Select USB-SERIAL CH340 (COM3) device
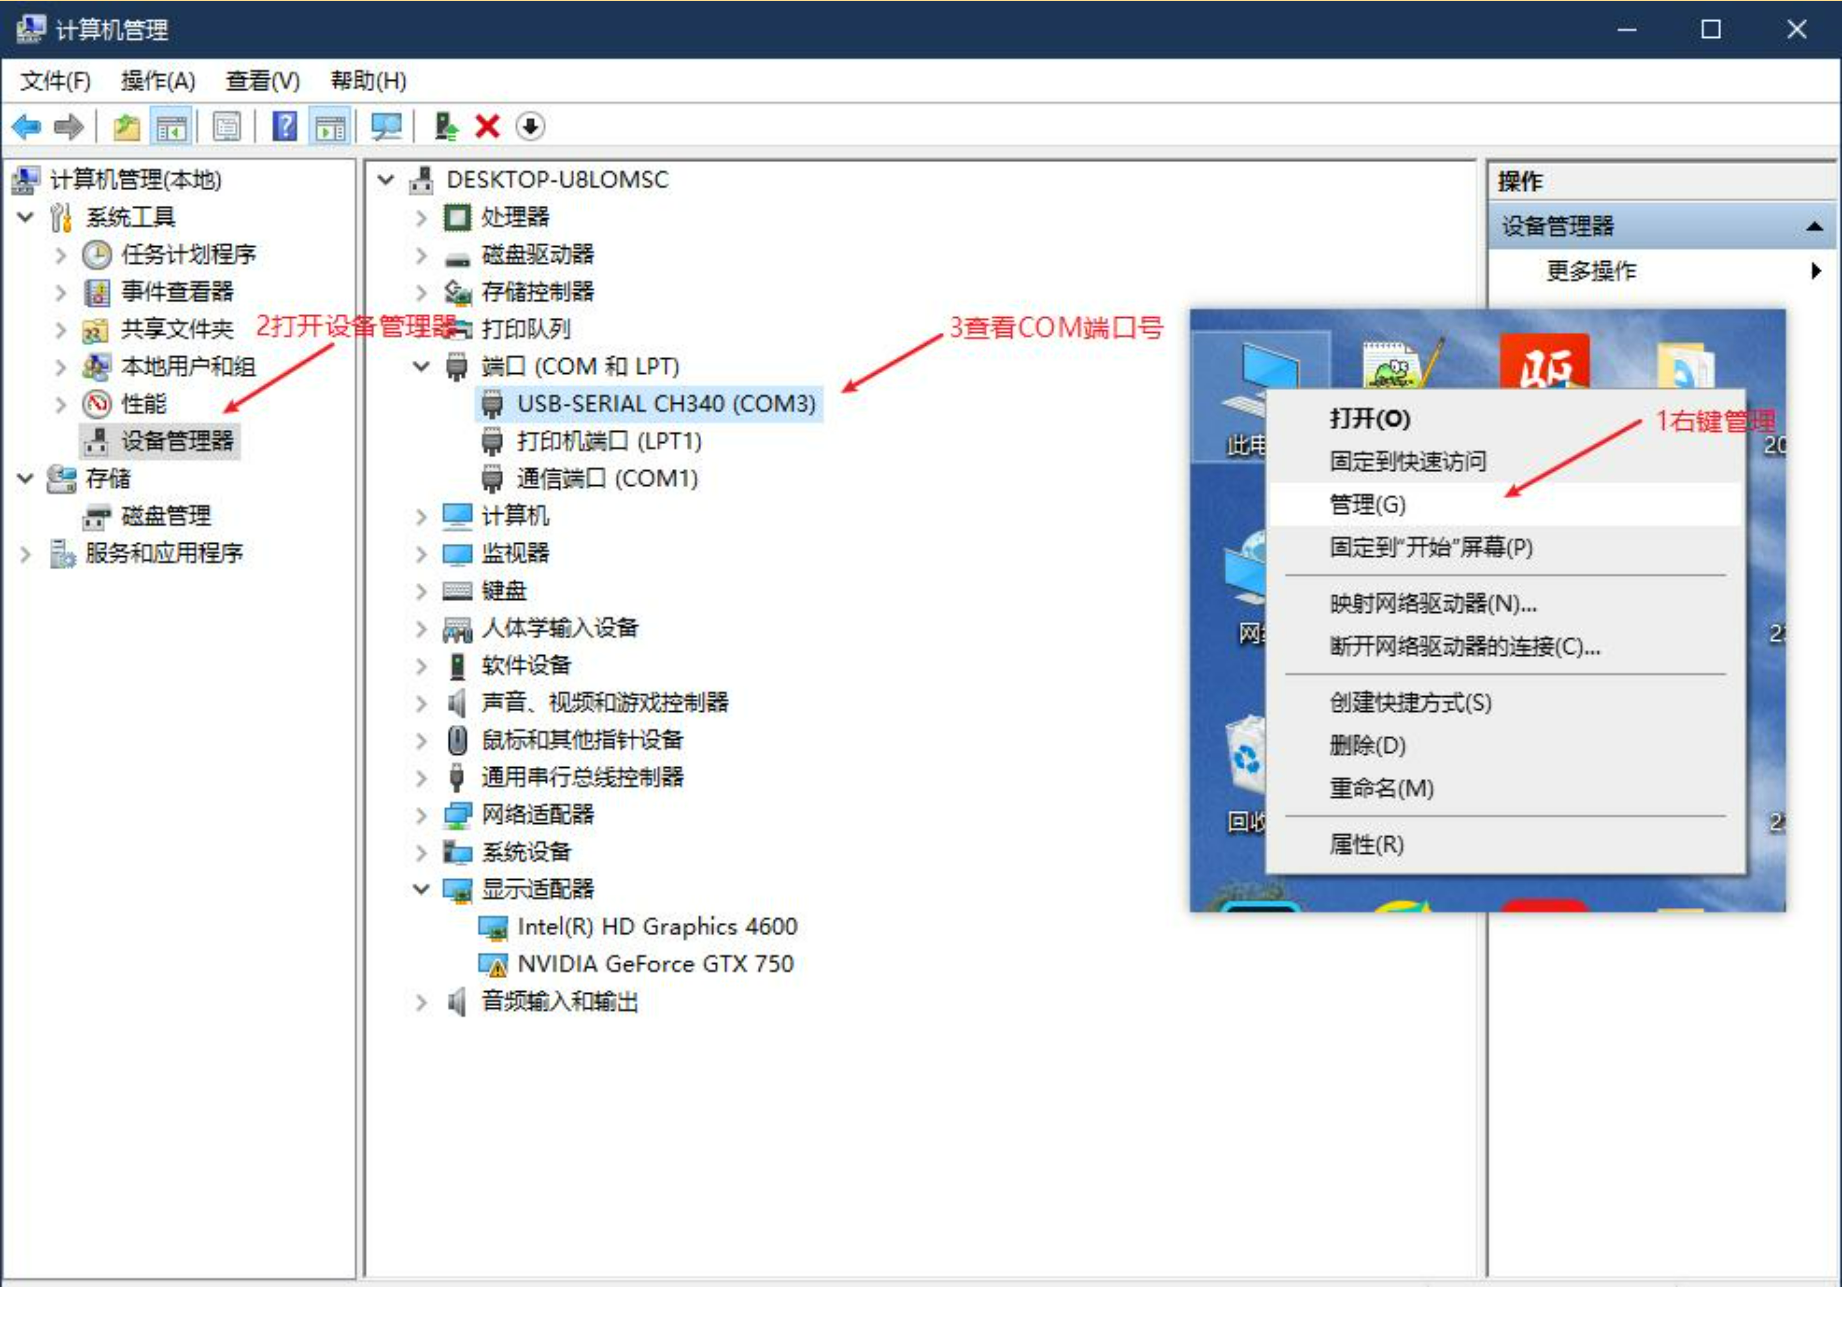The width and height of the screenshot is (1842, 1324). (665, 404)
